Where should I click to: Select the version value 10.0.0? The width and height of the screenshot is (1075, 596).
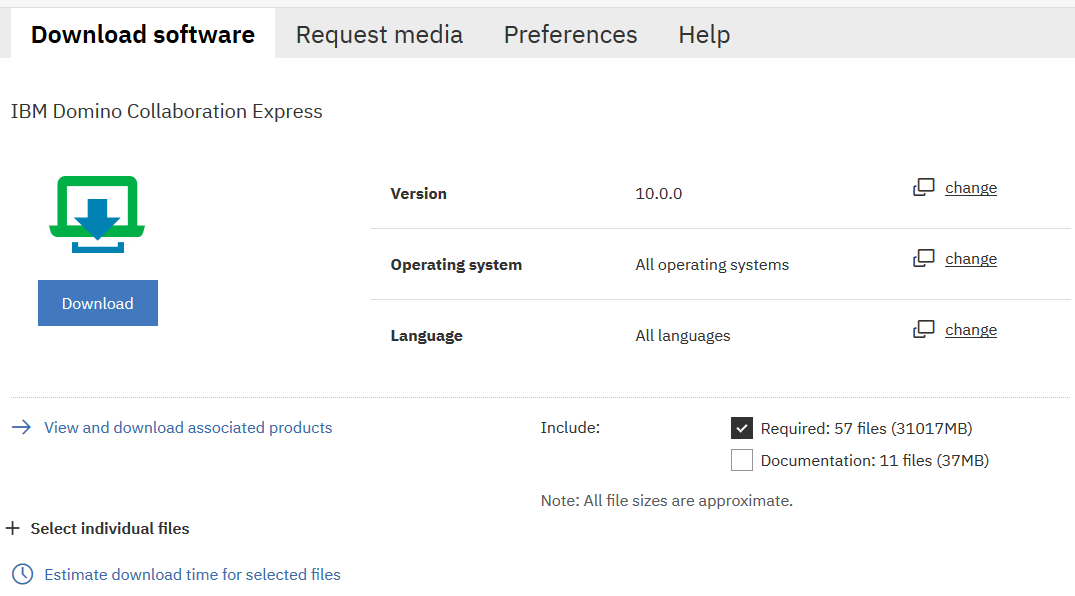659,193
